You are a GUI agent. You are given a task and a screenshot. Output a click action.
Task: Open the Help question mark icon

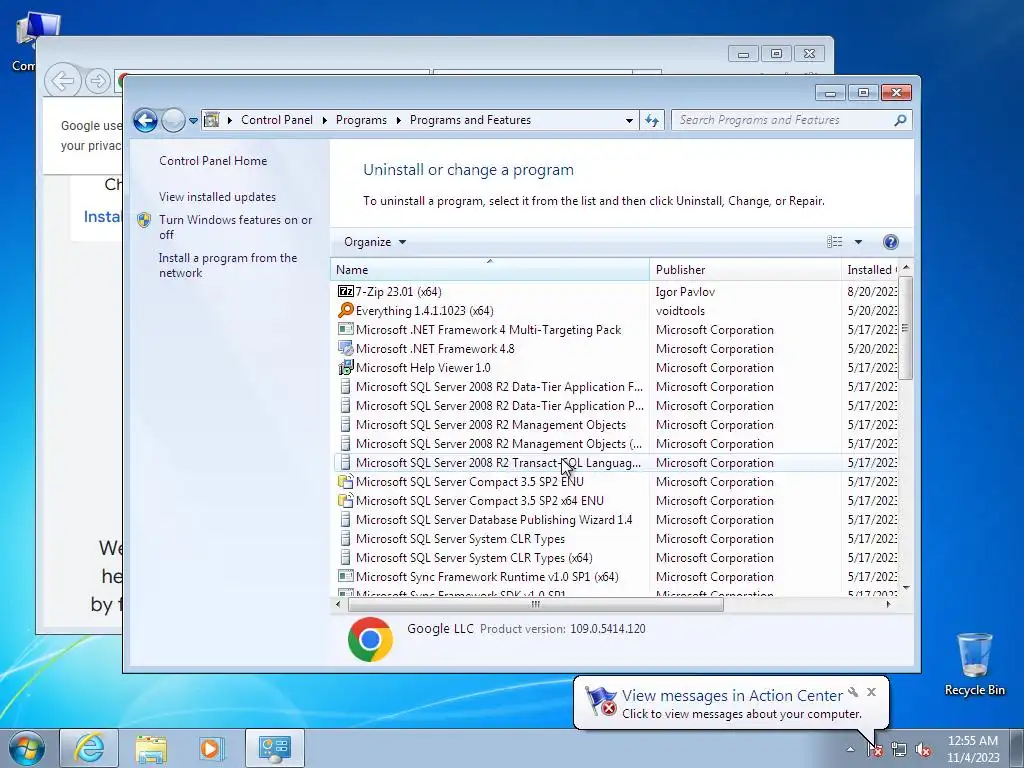[x=890, y=242]
